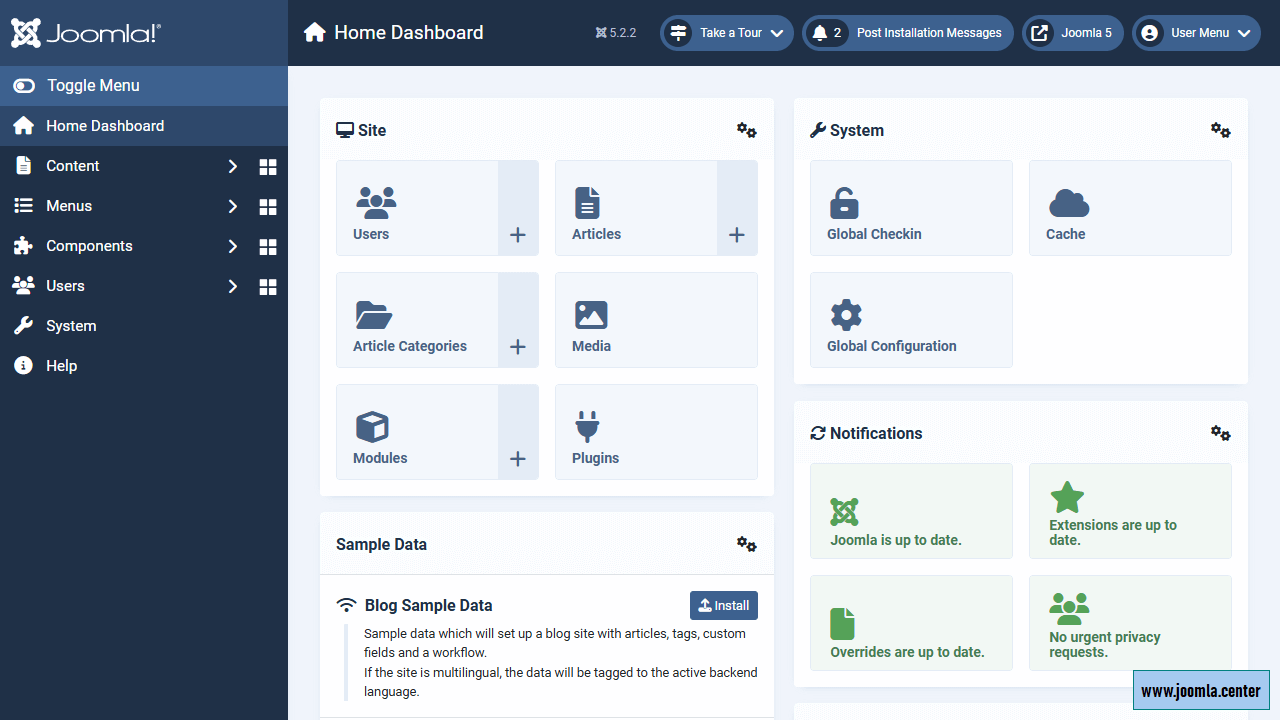Add a new module with plus
This screenshot has width=1280, height=720.
pos(518,432)
